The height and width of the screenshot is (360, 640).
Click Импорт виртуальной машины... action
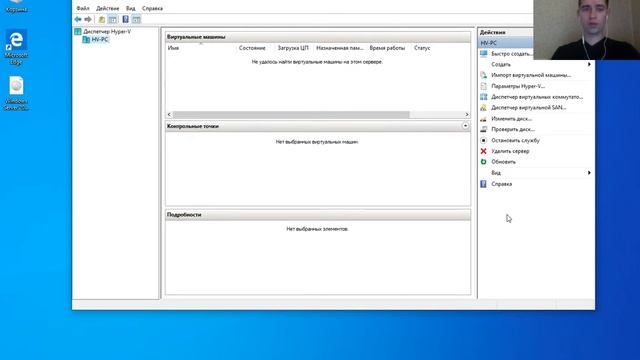tap(531, 75)
